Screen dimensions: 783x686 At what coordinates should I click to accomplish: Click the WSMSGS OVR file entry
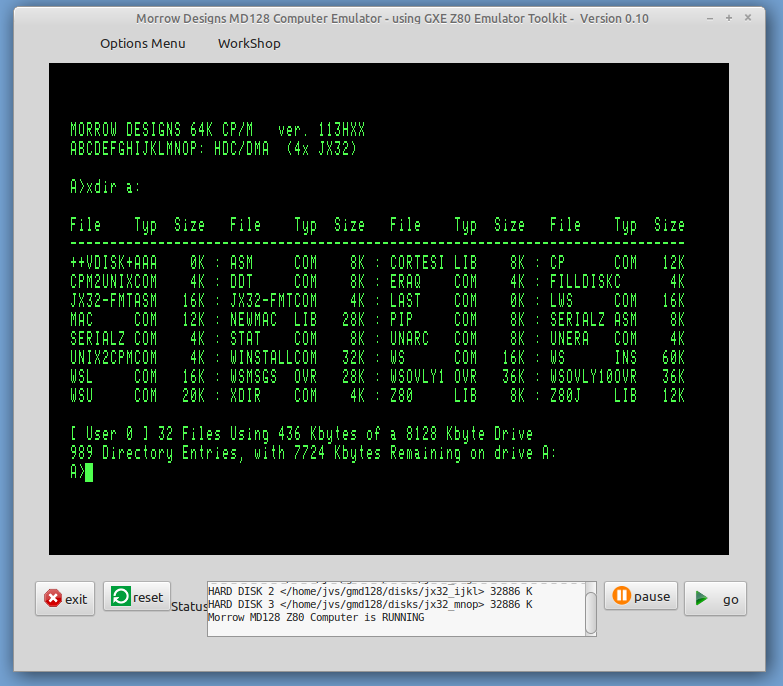click(298, 376)
